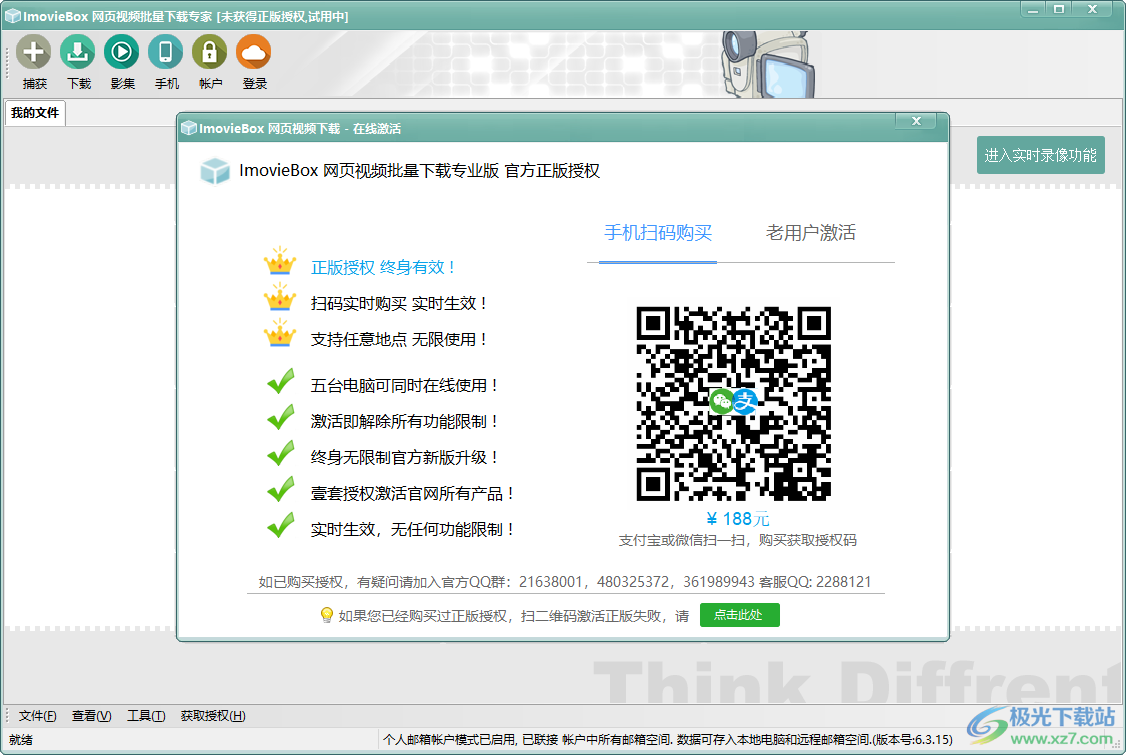1126x755 pixels.
Task: Click 激活即解除所有功能限制 text
Action: 404,422
